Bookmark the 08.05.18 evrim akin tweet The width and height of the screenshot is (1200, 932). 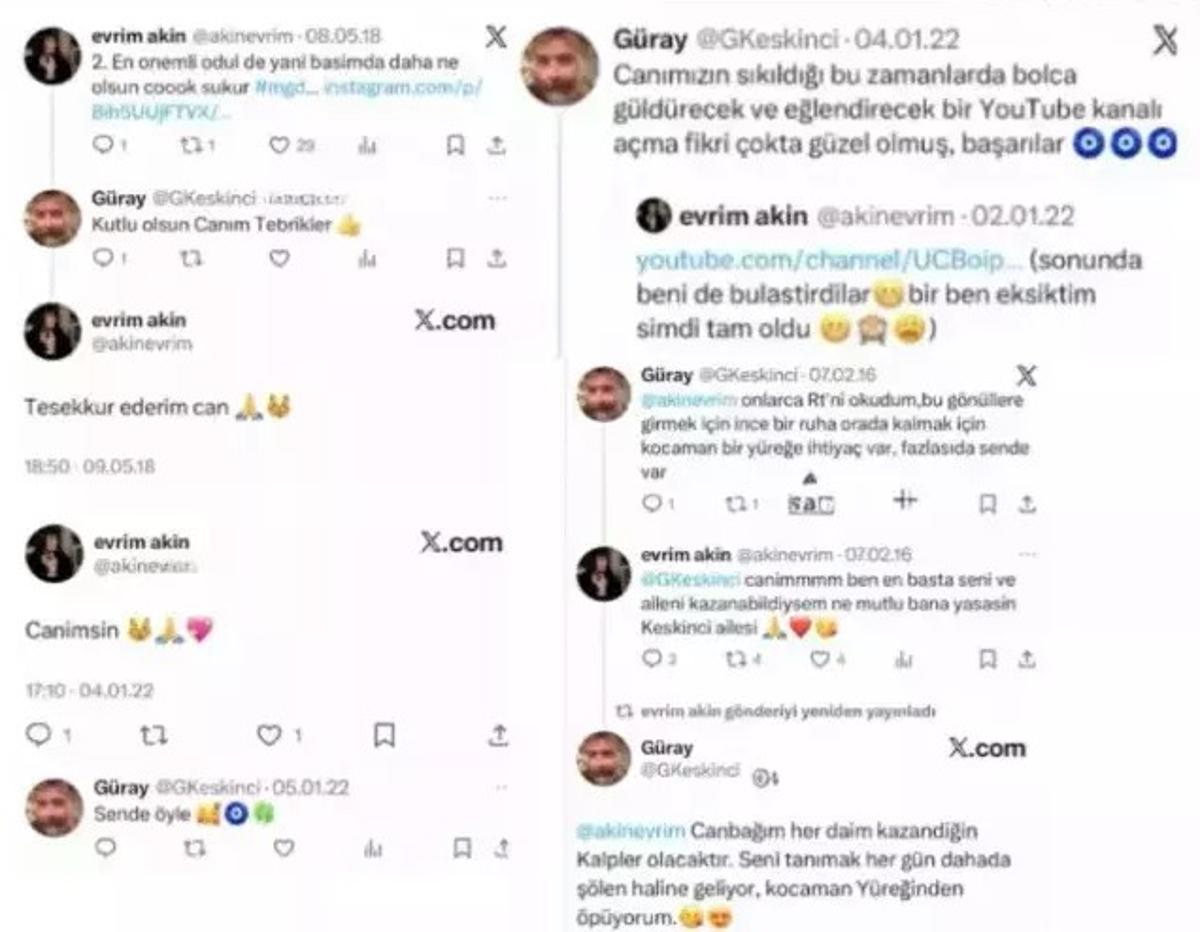click(455, 146)
